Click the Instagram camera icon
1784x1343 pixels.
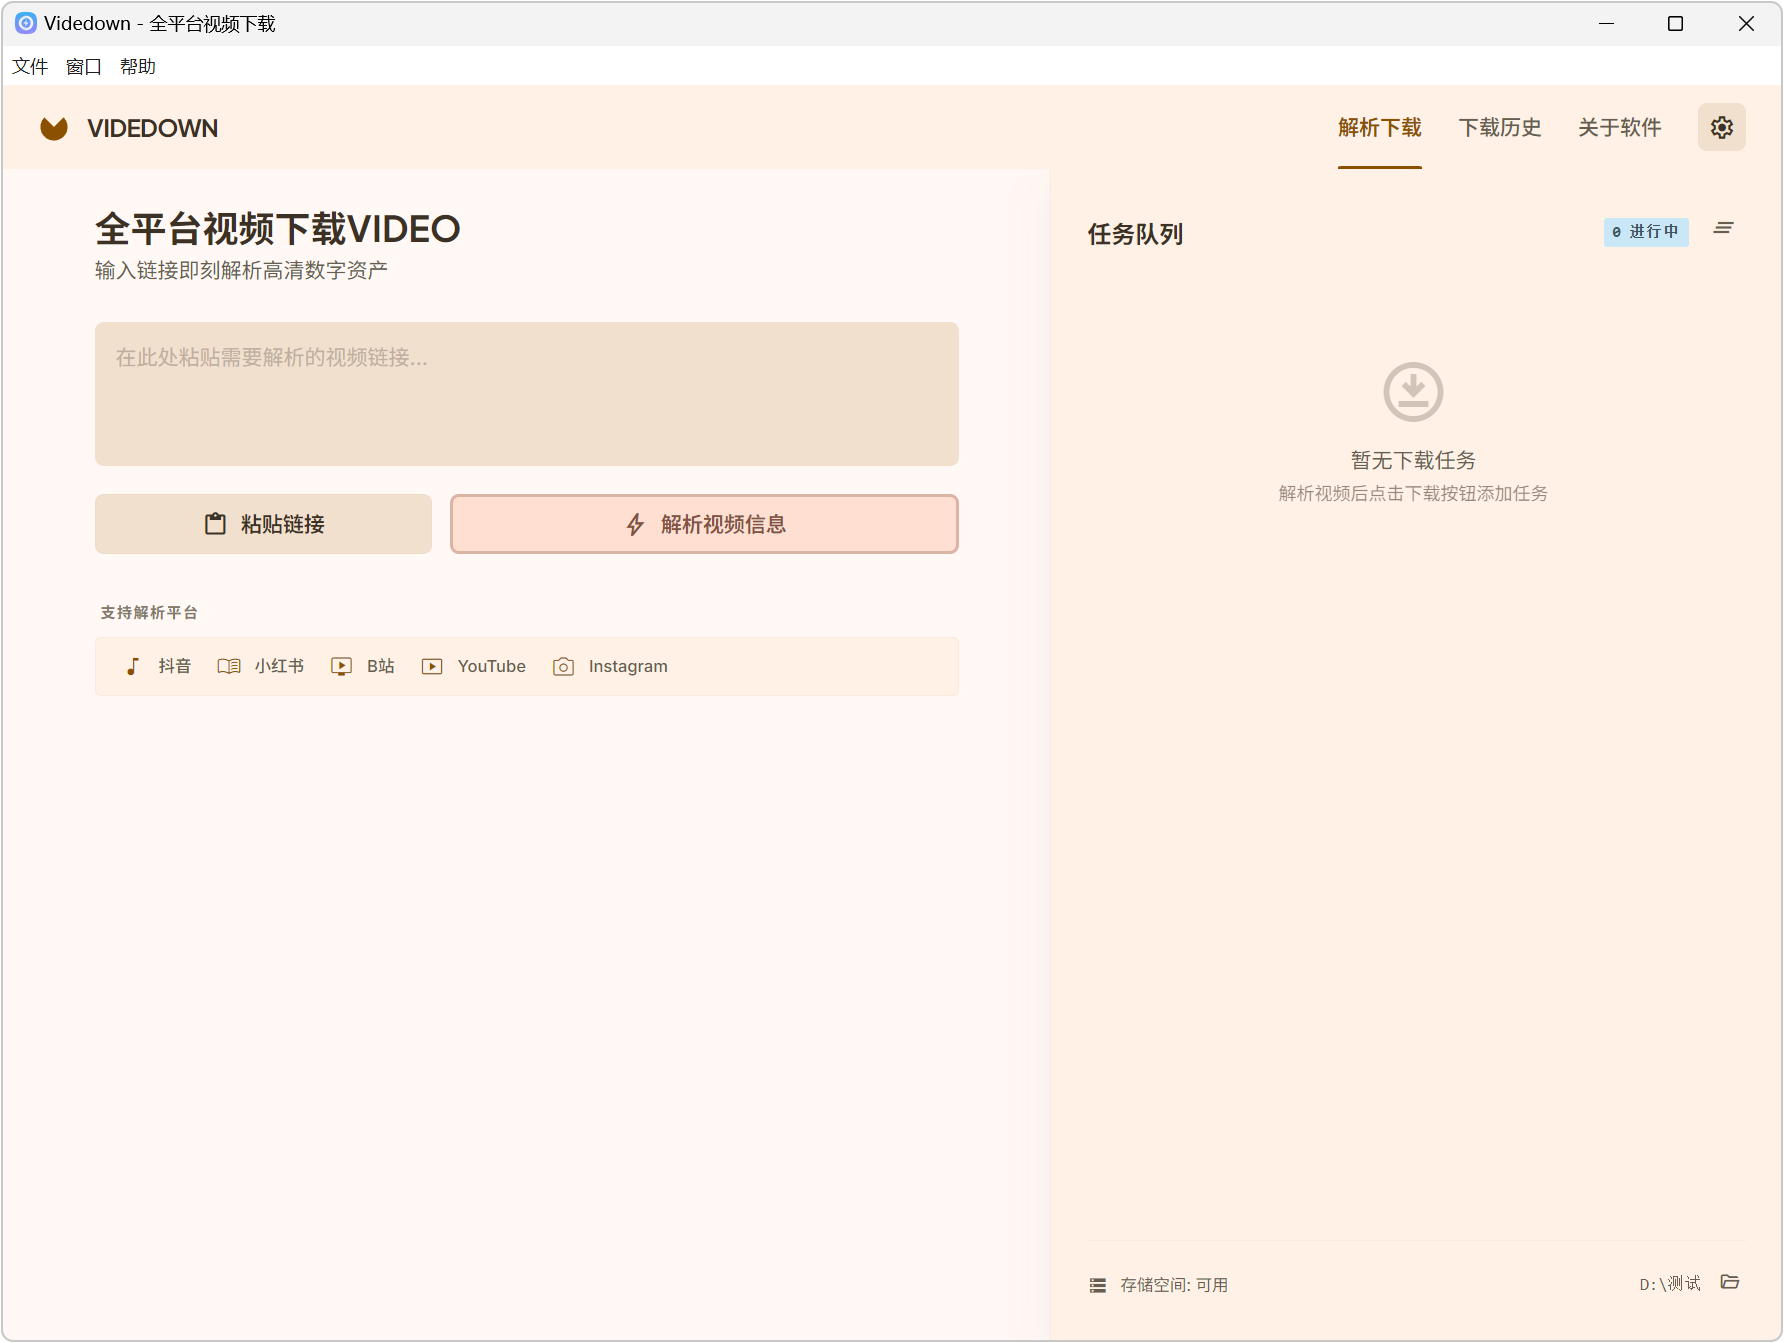563,666
